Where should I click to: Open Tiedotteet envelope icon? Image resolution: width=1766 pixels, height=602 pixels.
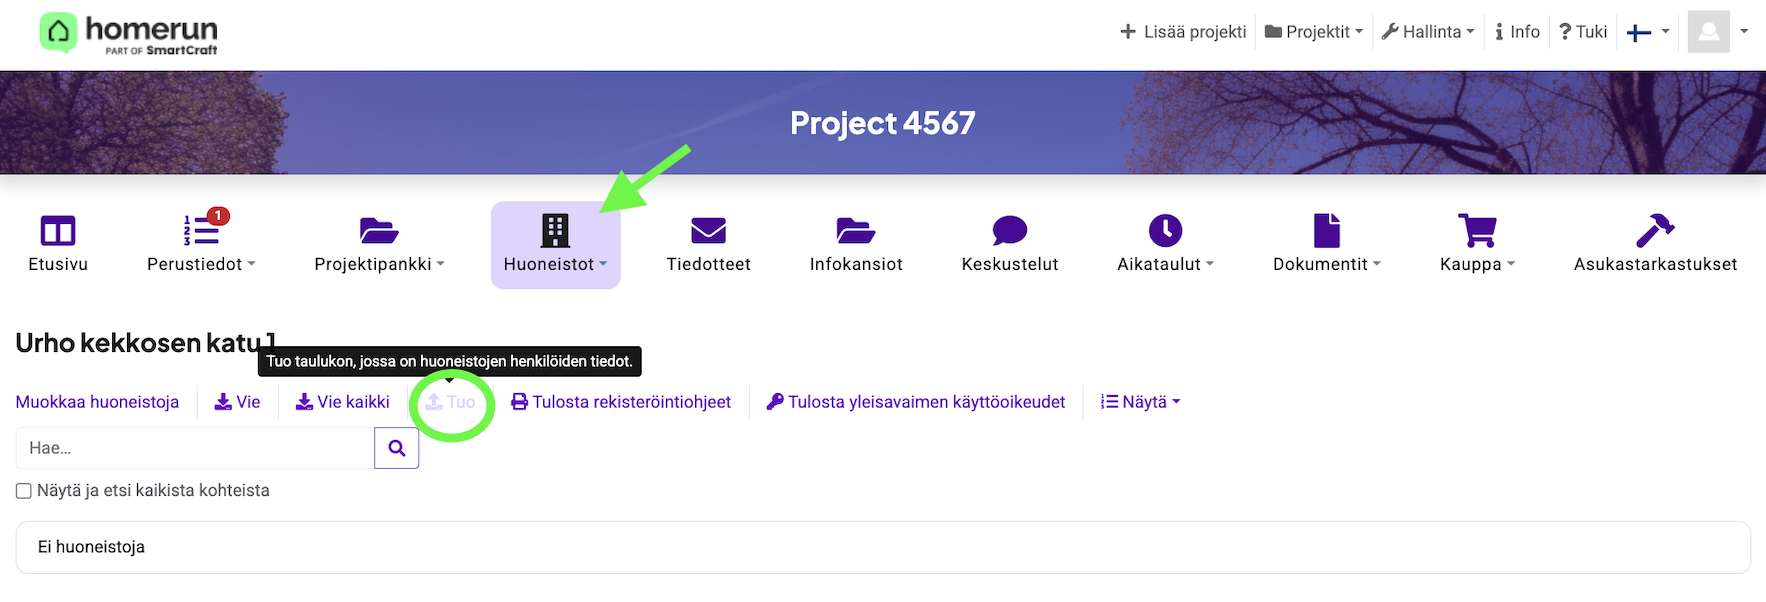coord(708,232)
